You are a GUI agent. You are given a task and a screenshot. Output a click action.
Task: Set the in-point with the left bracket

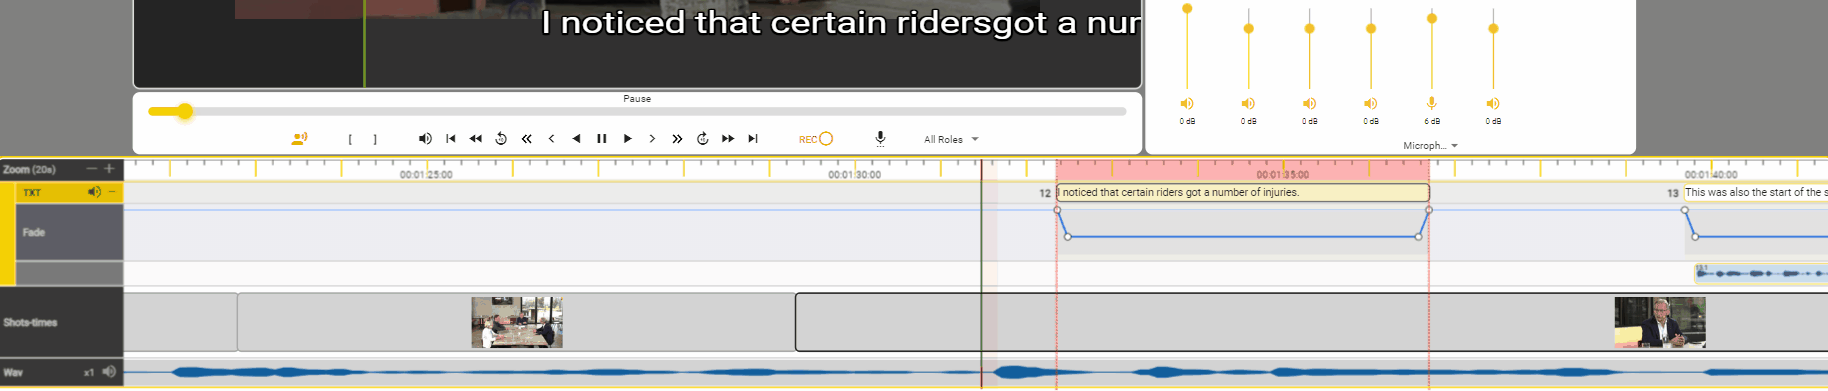[350, 140]
